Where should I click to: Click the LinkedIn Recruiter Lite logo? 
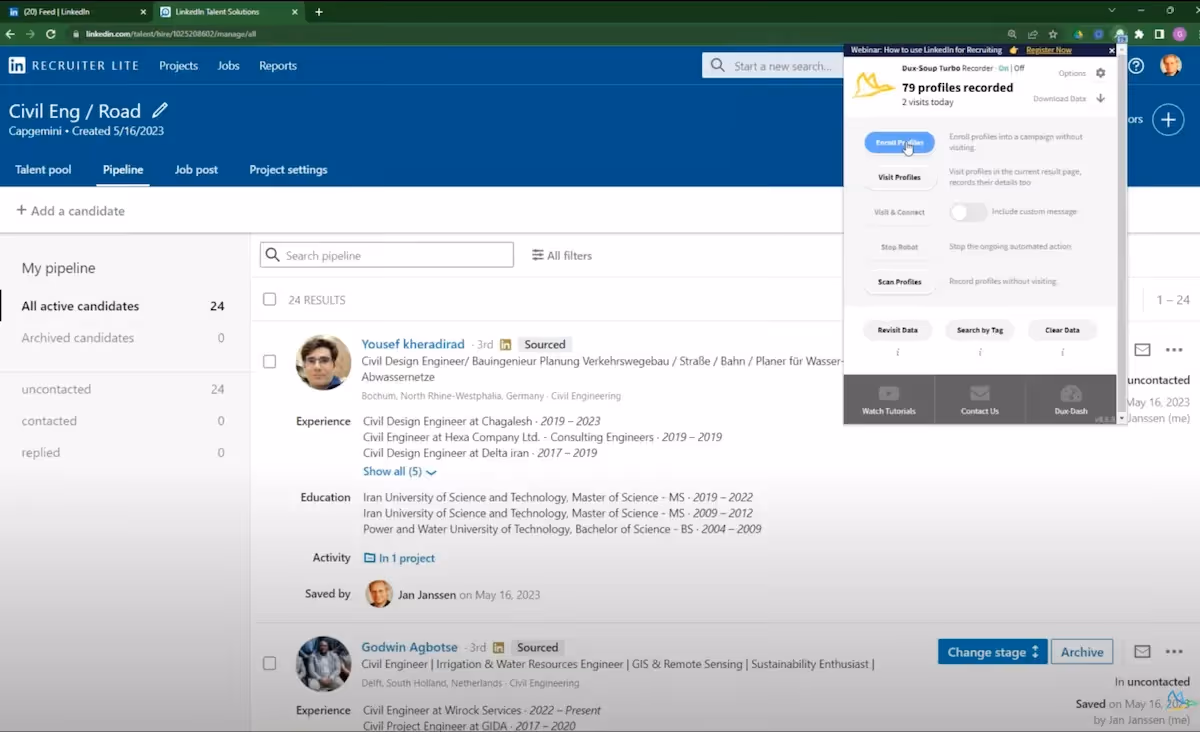click(76, 65)
